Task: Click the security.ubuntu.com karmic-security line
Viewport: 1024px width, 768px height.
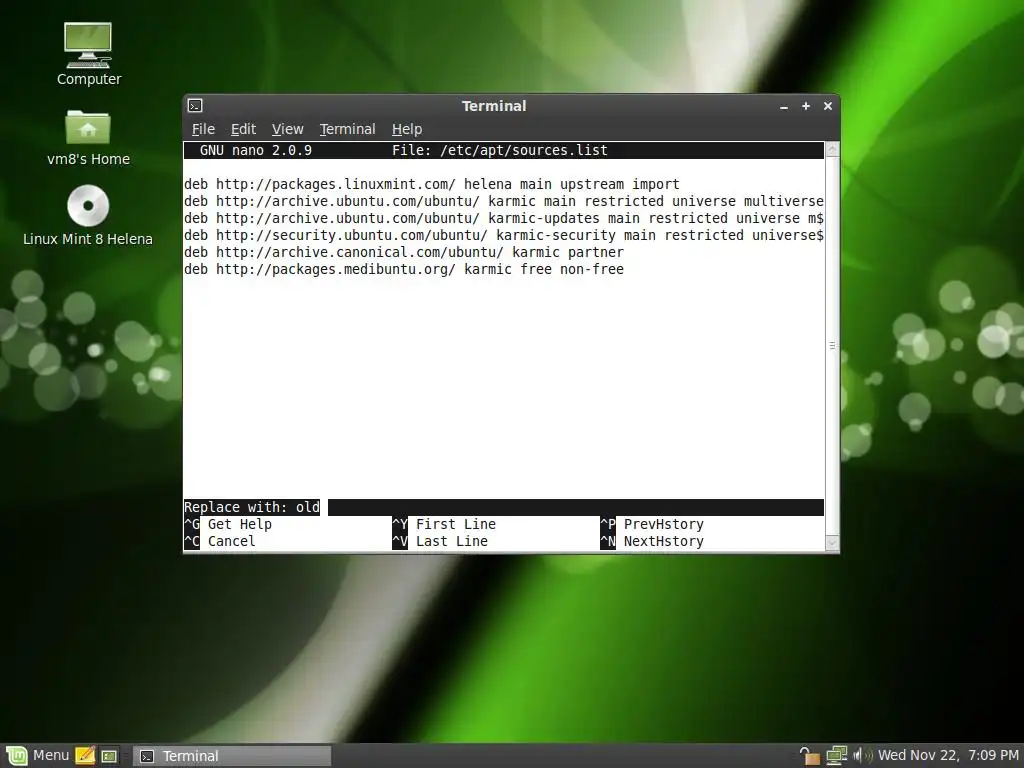Action: pyautogui.click(x=504, y=235)
